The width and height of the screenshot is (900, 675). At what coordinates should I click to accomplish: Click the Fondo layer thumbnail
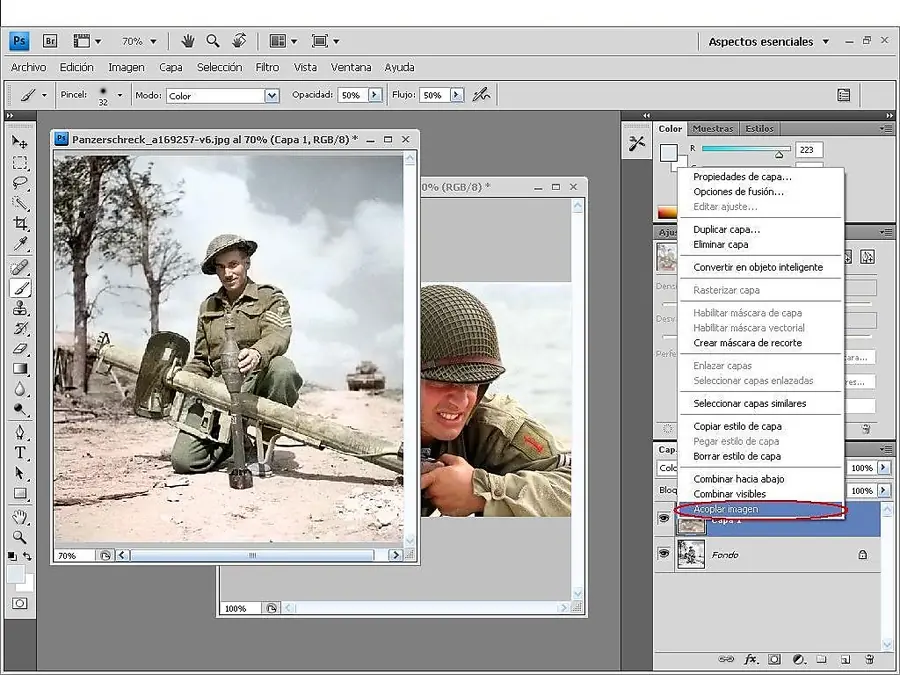pos(691,554)
